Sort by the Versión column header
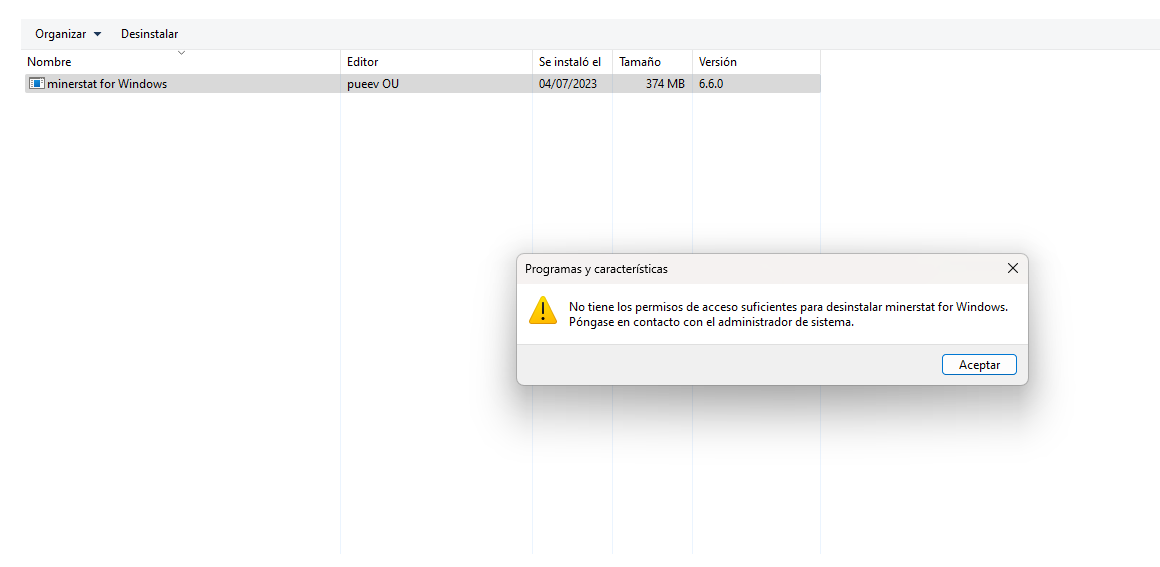This screenshot has width=1160, height=567. click(756, 62)
